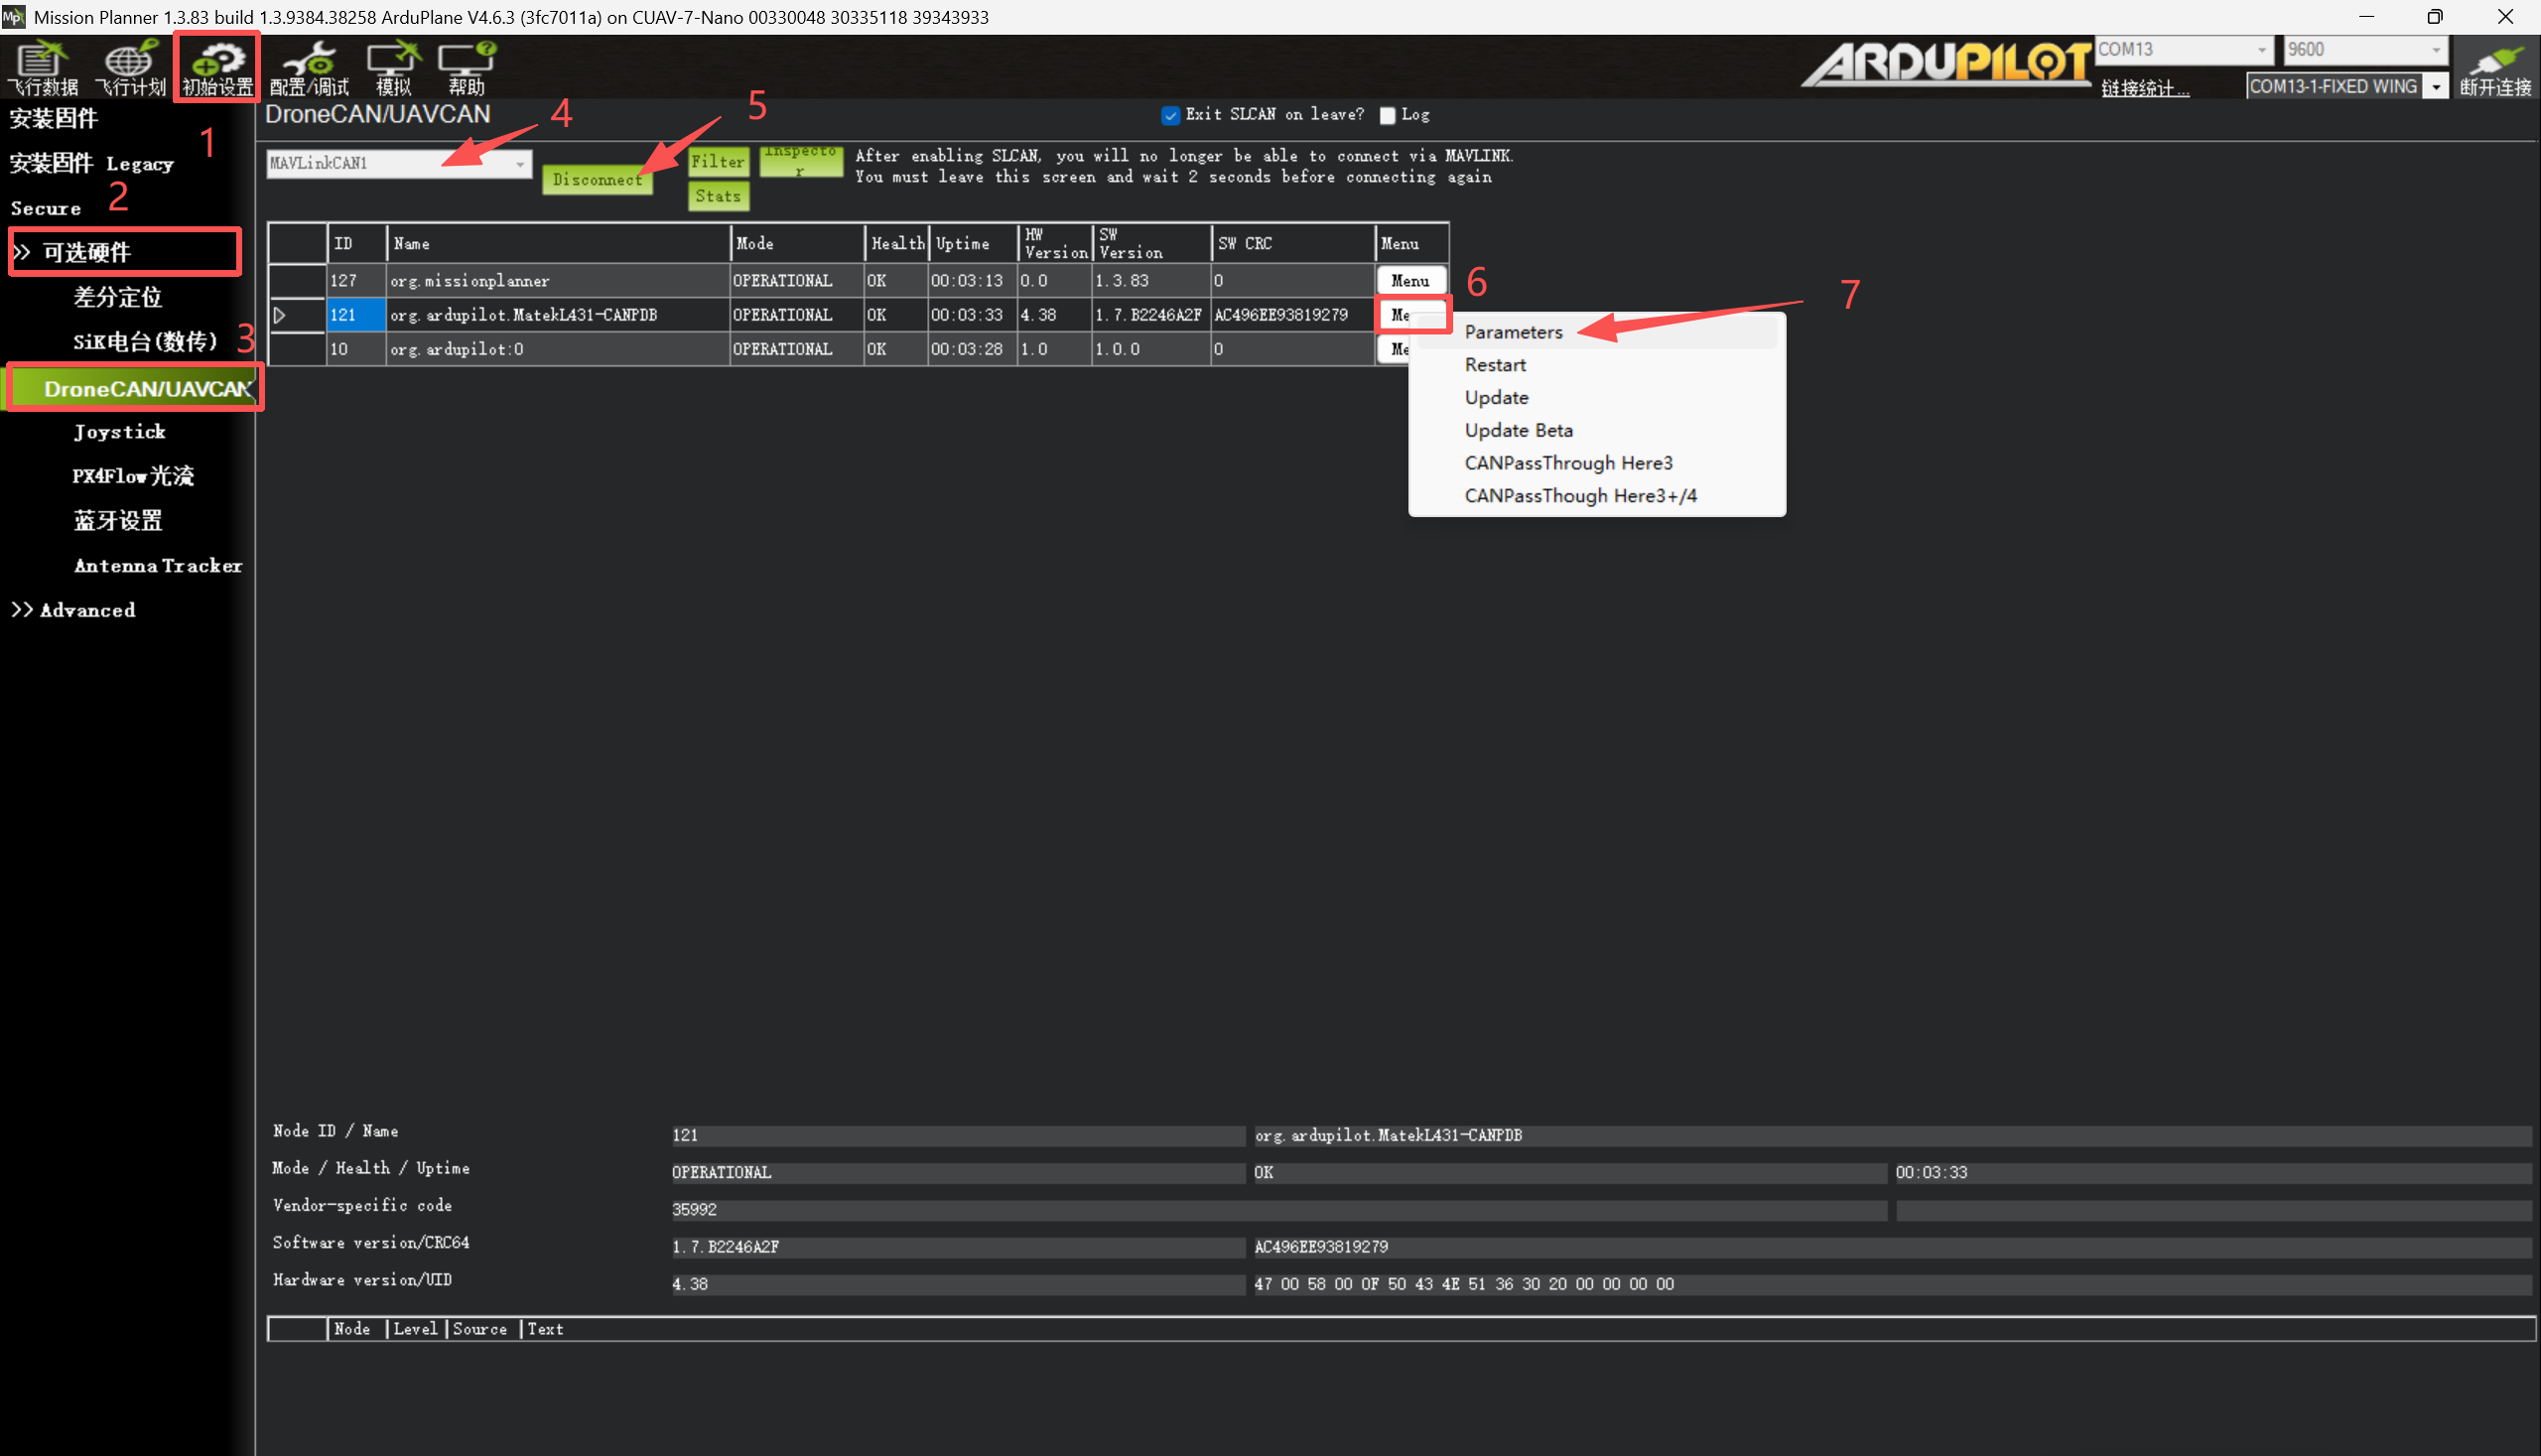Open PX4Flow 光流 page
The image size is (2541, 1456).
pos(133,476)
